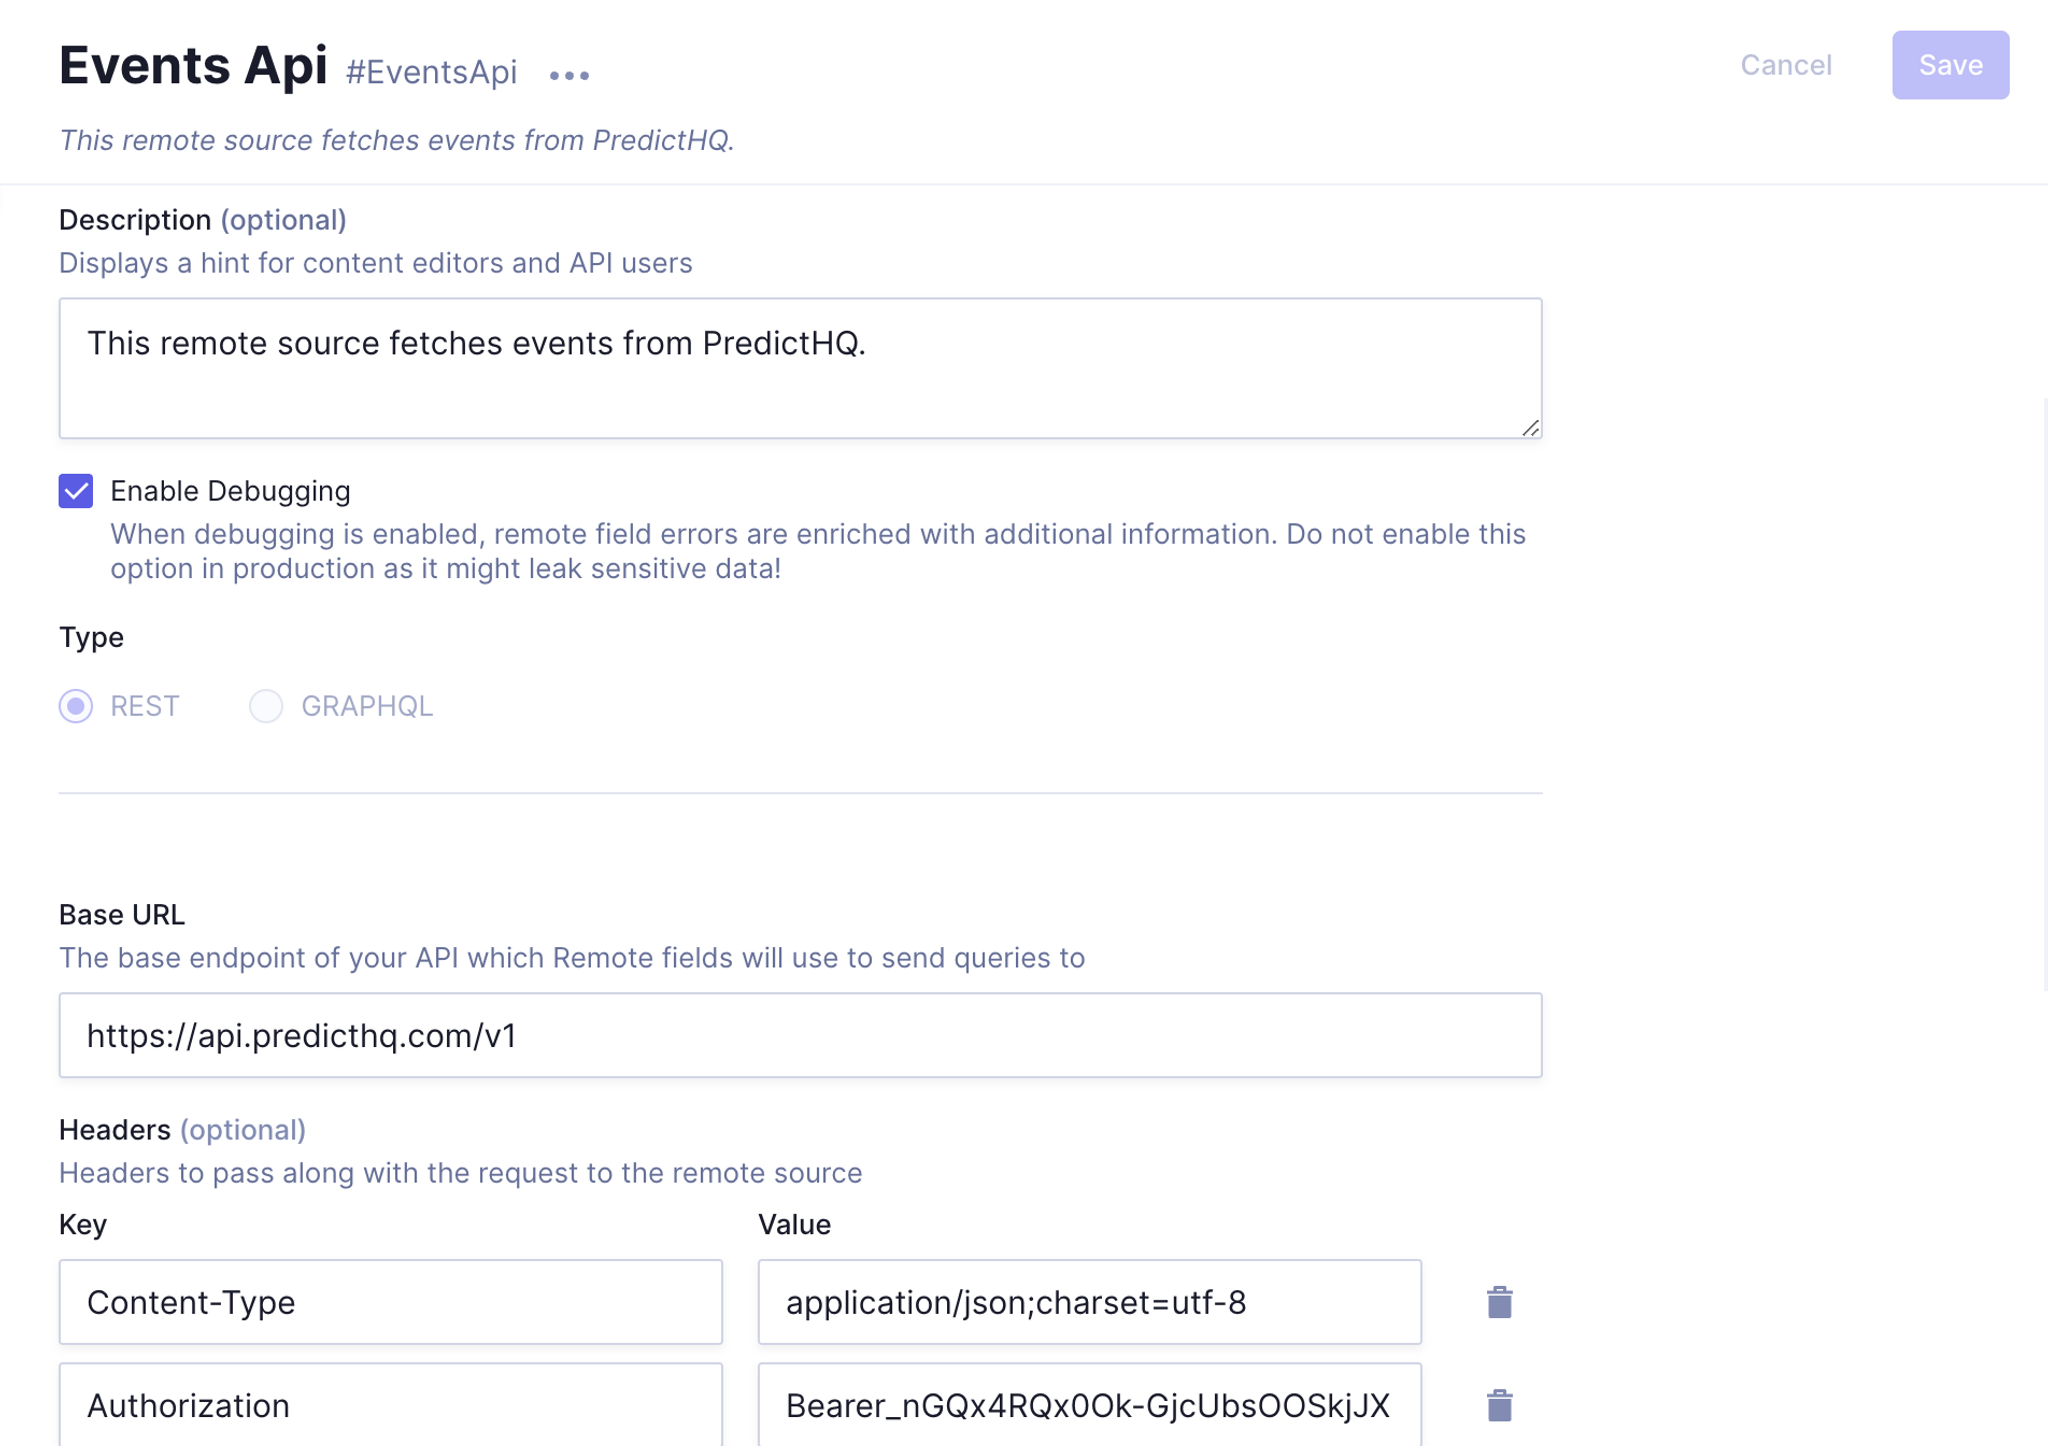The width and height of the screenshot is (2048, 1446).
Task: Click the Bearer token value field
Action: (1089, 1404)
